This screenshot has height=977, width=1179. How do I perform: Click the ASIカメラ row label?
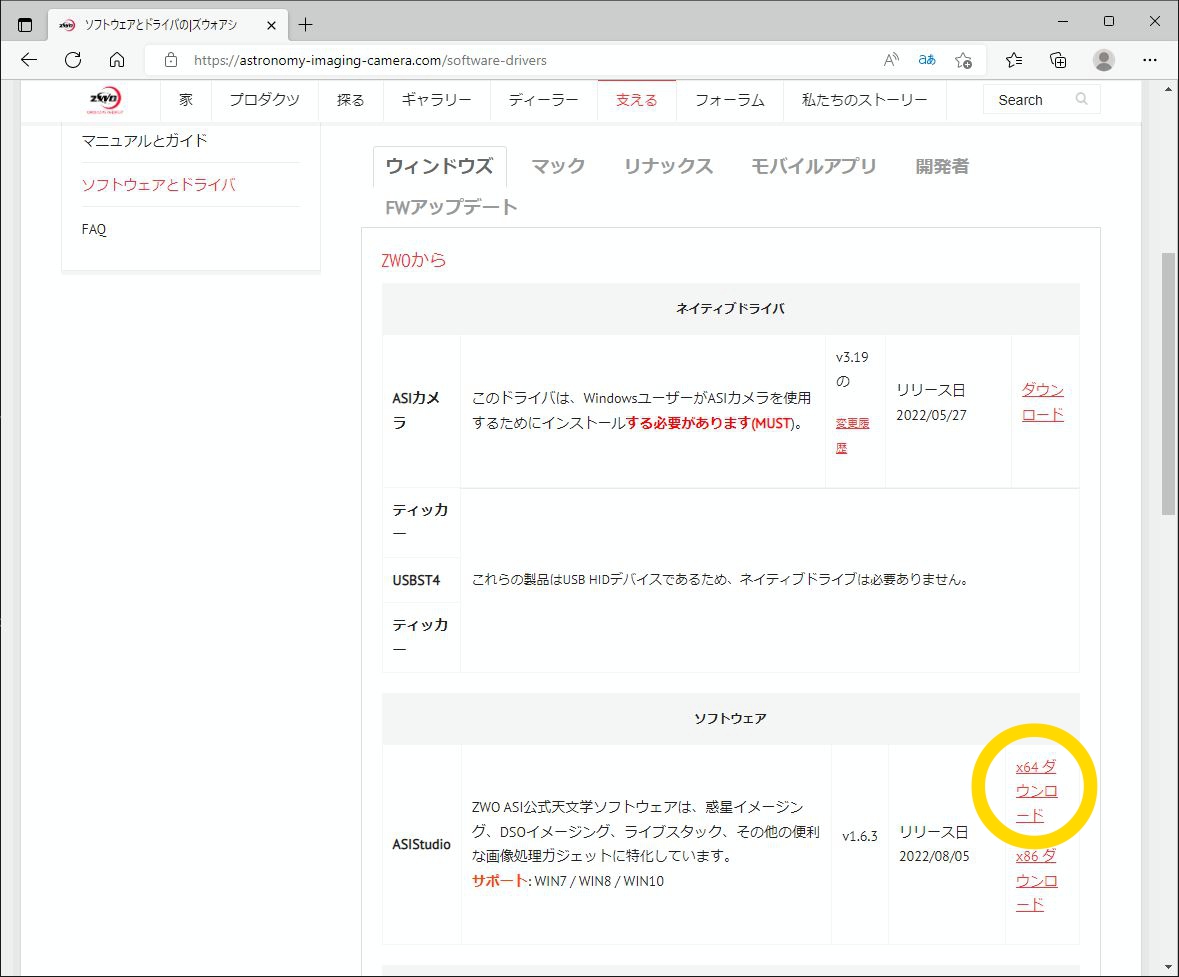tap(416, 411)
